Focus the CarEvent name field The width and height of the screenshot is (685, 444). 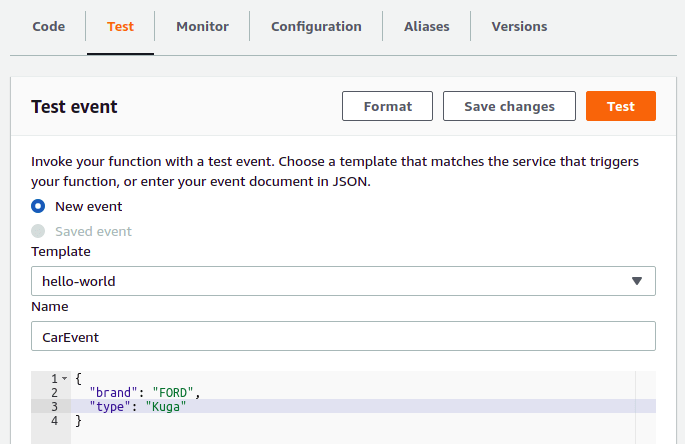point(343,337)
